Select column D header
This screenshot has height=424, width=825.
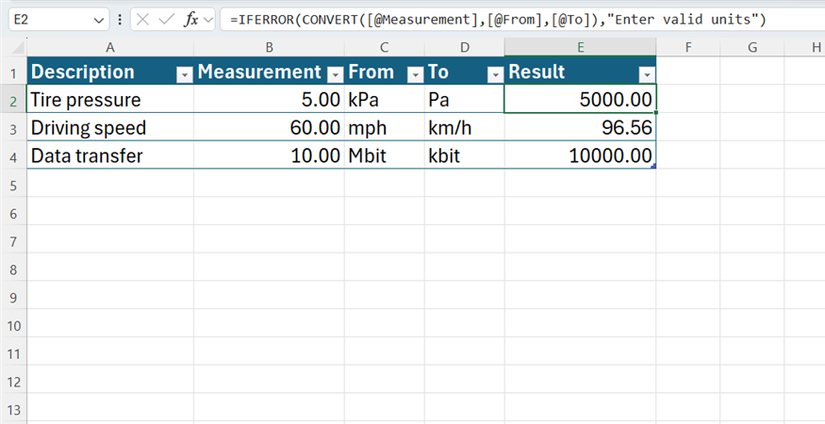click(465, 48)
